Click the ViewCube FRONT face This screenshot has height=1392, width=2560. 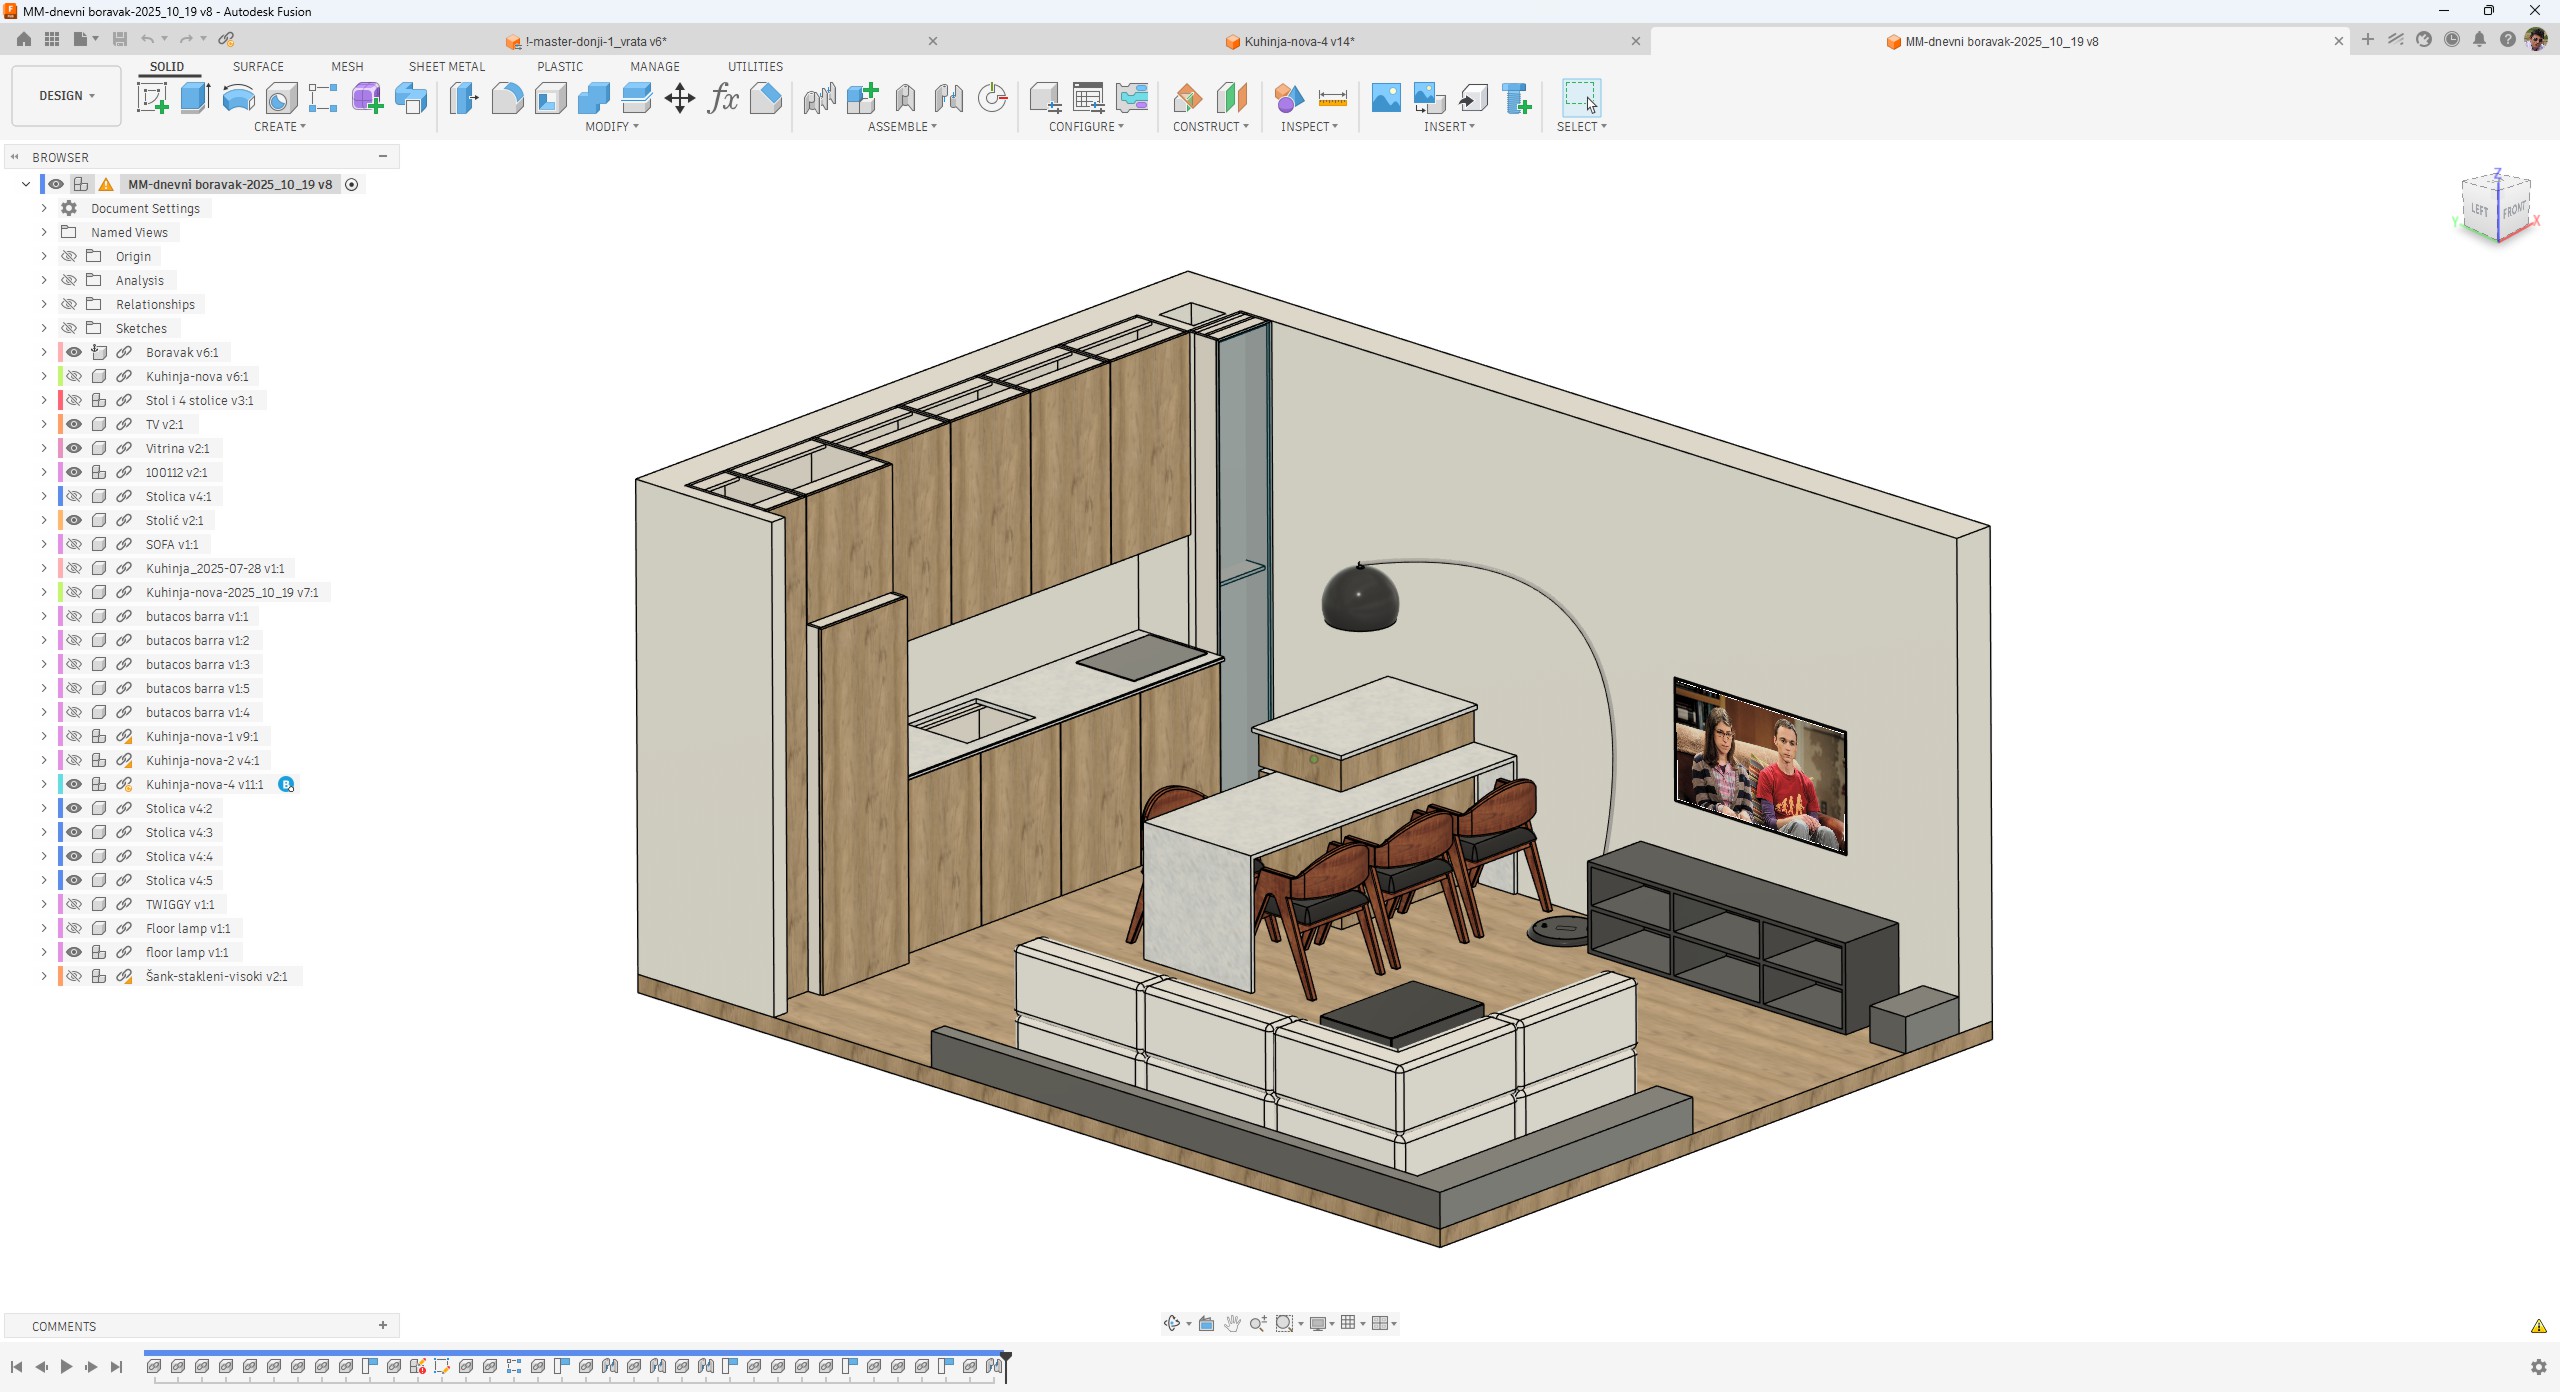[2514, 210]
